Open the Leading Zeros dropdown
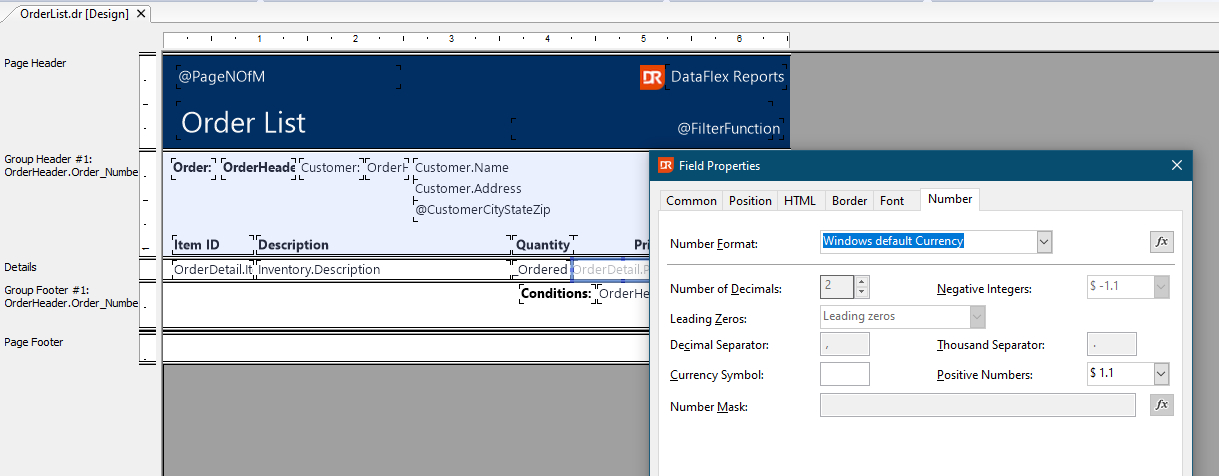 pos(977,317)
